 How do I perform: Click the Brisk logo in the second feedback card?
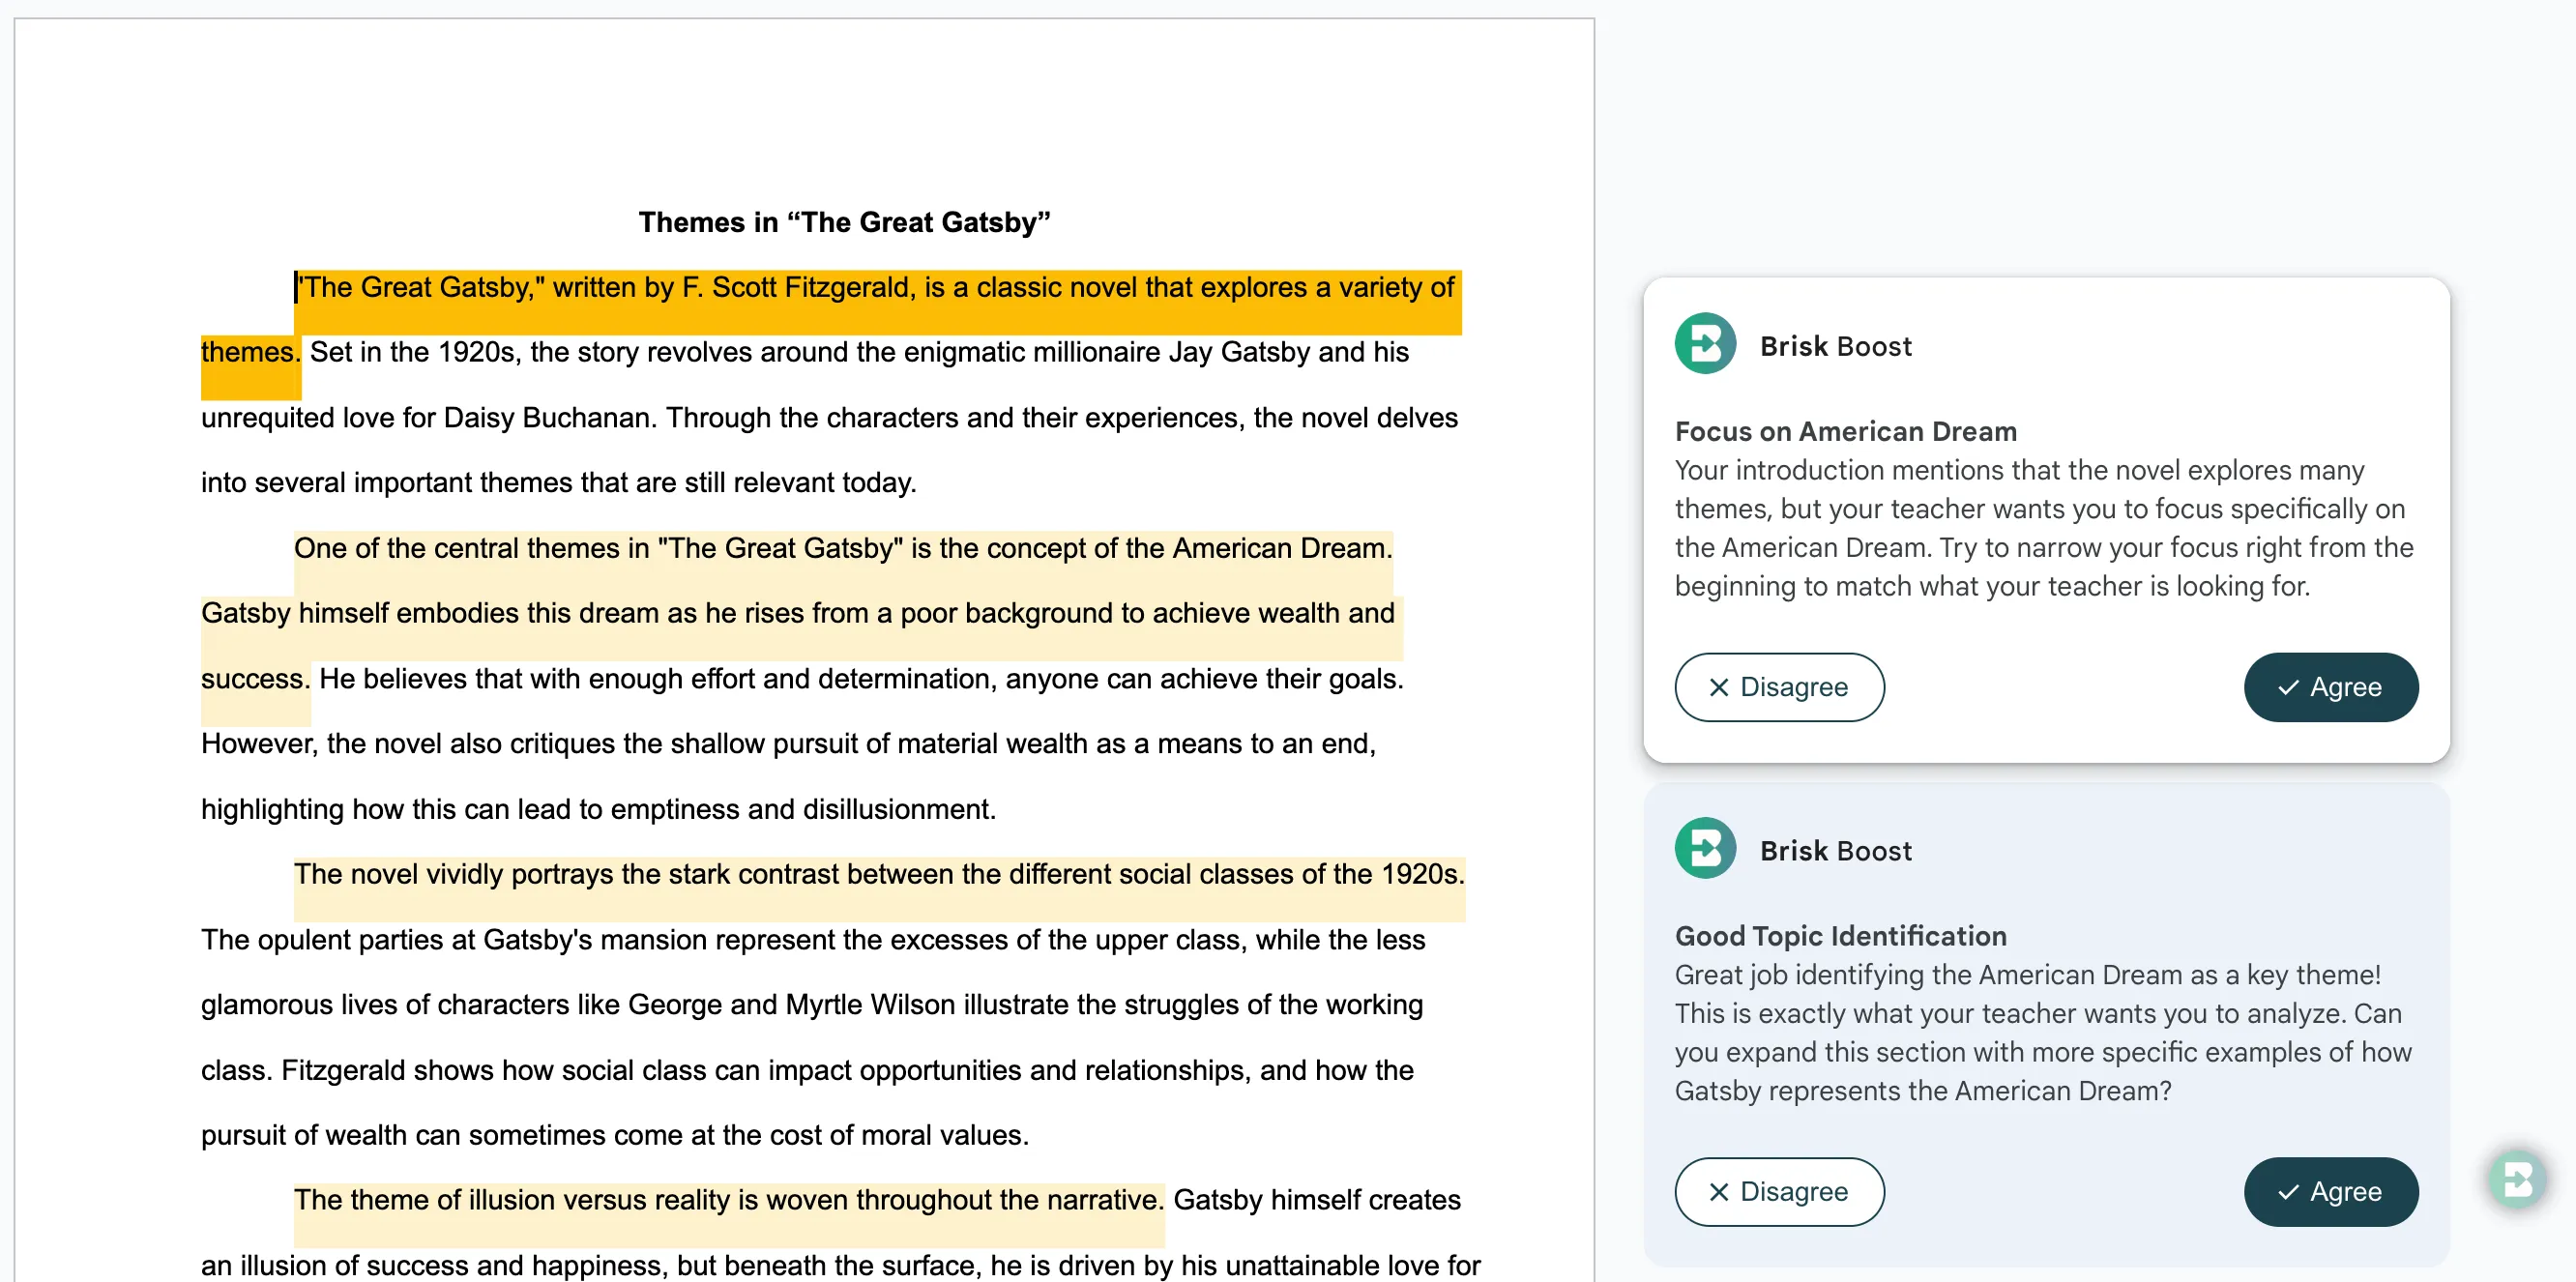tap(1705, 849)
